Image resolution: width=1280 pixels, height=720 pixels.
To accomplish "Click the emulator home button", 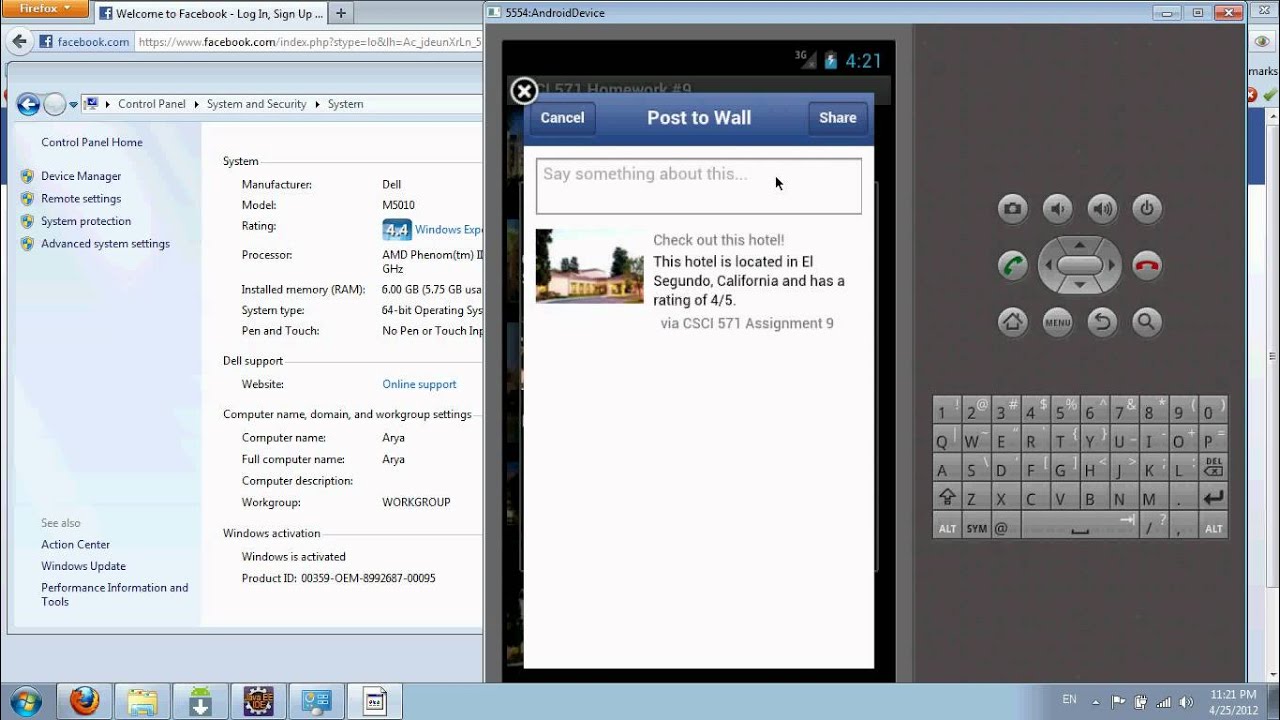I will (x=1013, y=322).
